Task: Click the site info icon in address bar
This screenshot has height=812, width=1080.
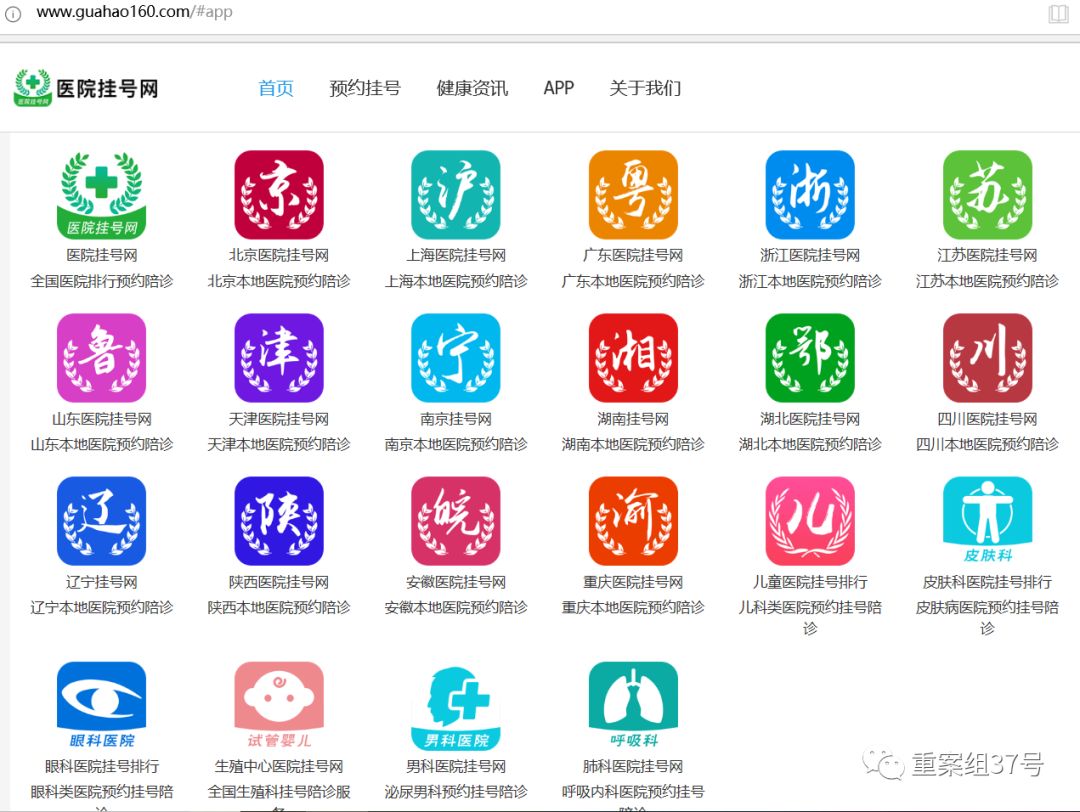Action: tap(12, 12)
